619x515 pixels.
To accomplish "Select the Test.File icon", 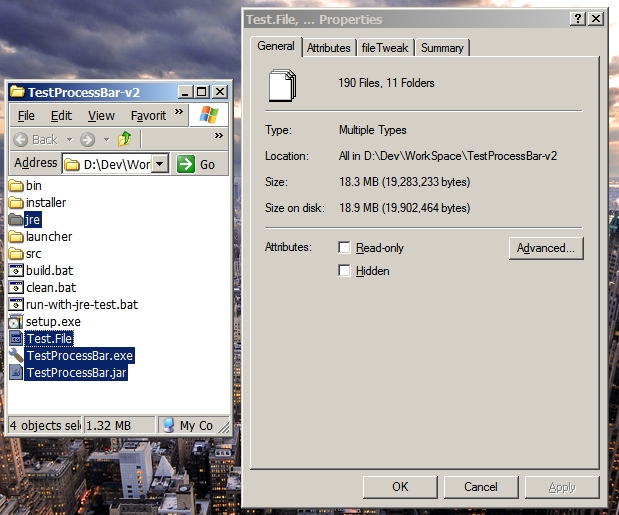I will coord(16,339).
